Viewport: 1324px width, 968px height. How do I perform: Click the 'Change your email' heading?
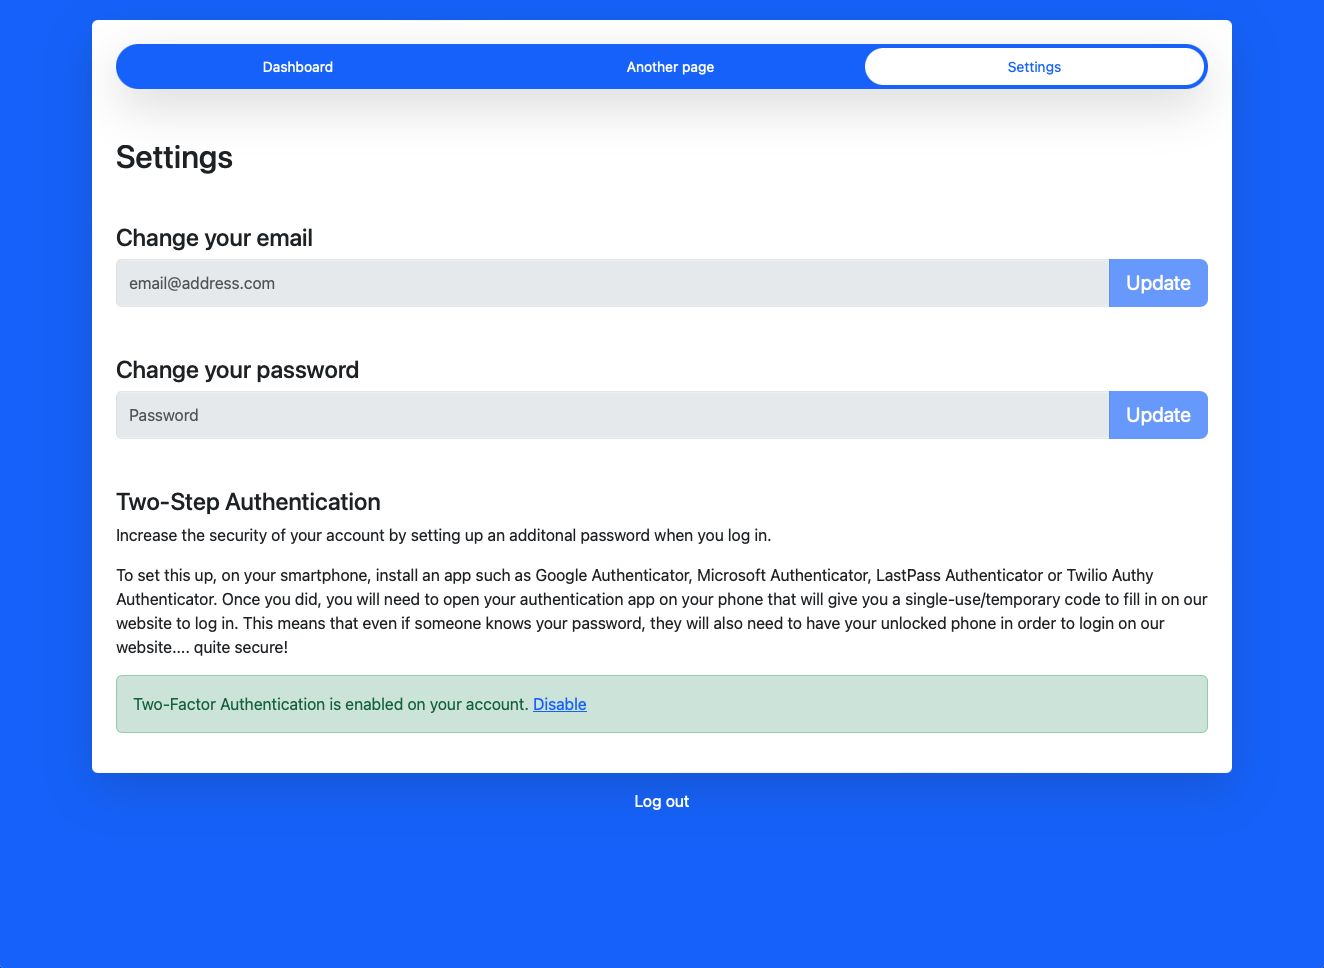click(214, 238)
